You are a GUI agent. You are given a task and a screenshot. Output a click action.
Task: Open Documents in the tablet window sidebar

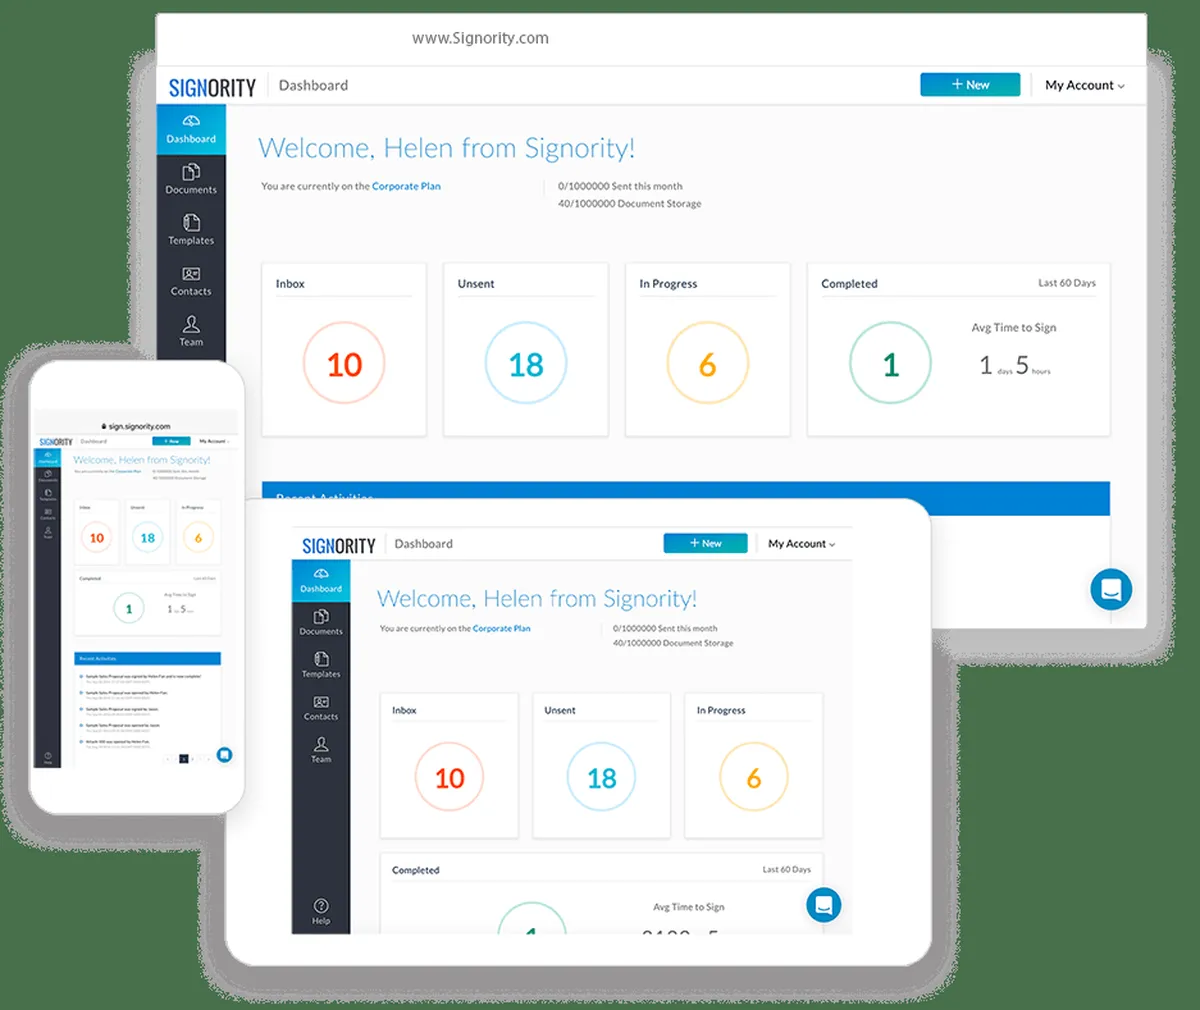tap(321, 622)
